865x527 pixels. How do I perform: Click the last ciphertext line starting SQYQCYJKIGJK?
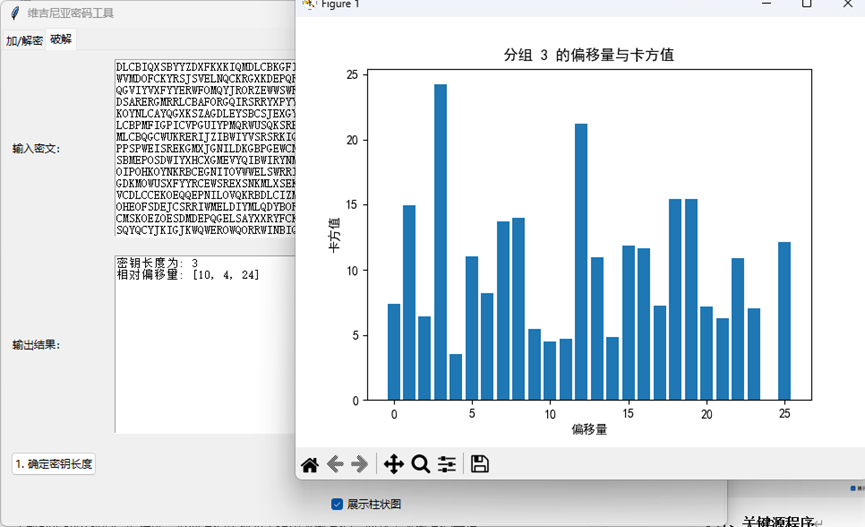pyautogui.click(x=206, y=230)
